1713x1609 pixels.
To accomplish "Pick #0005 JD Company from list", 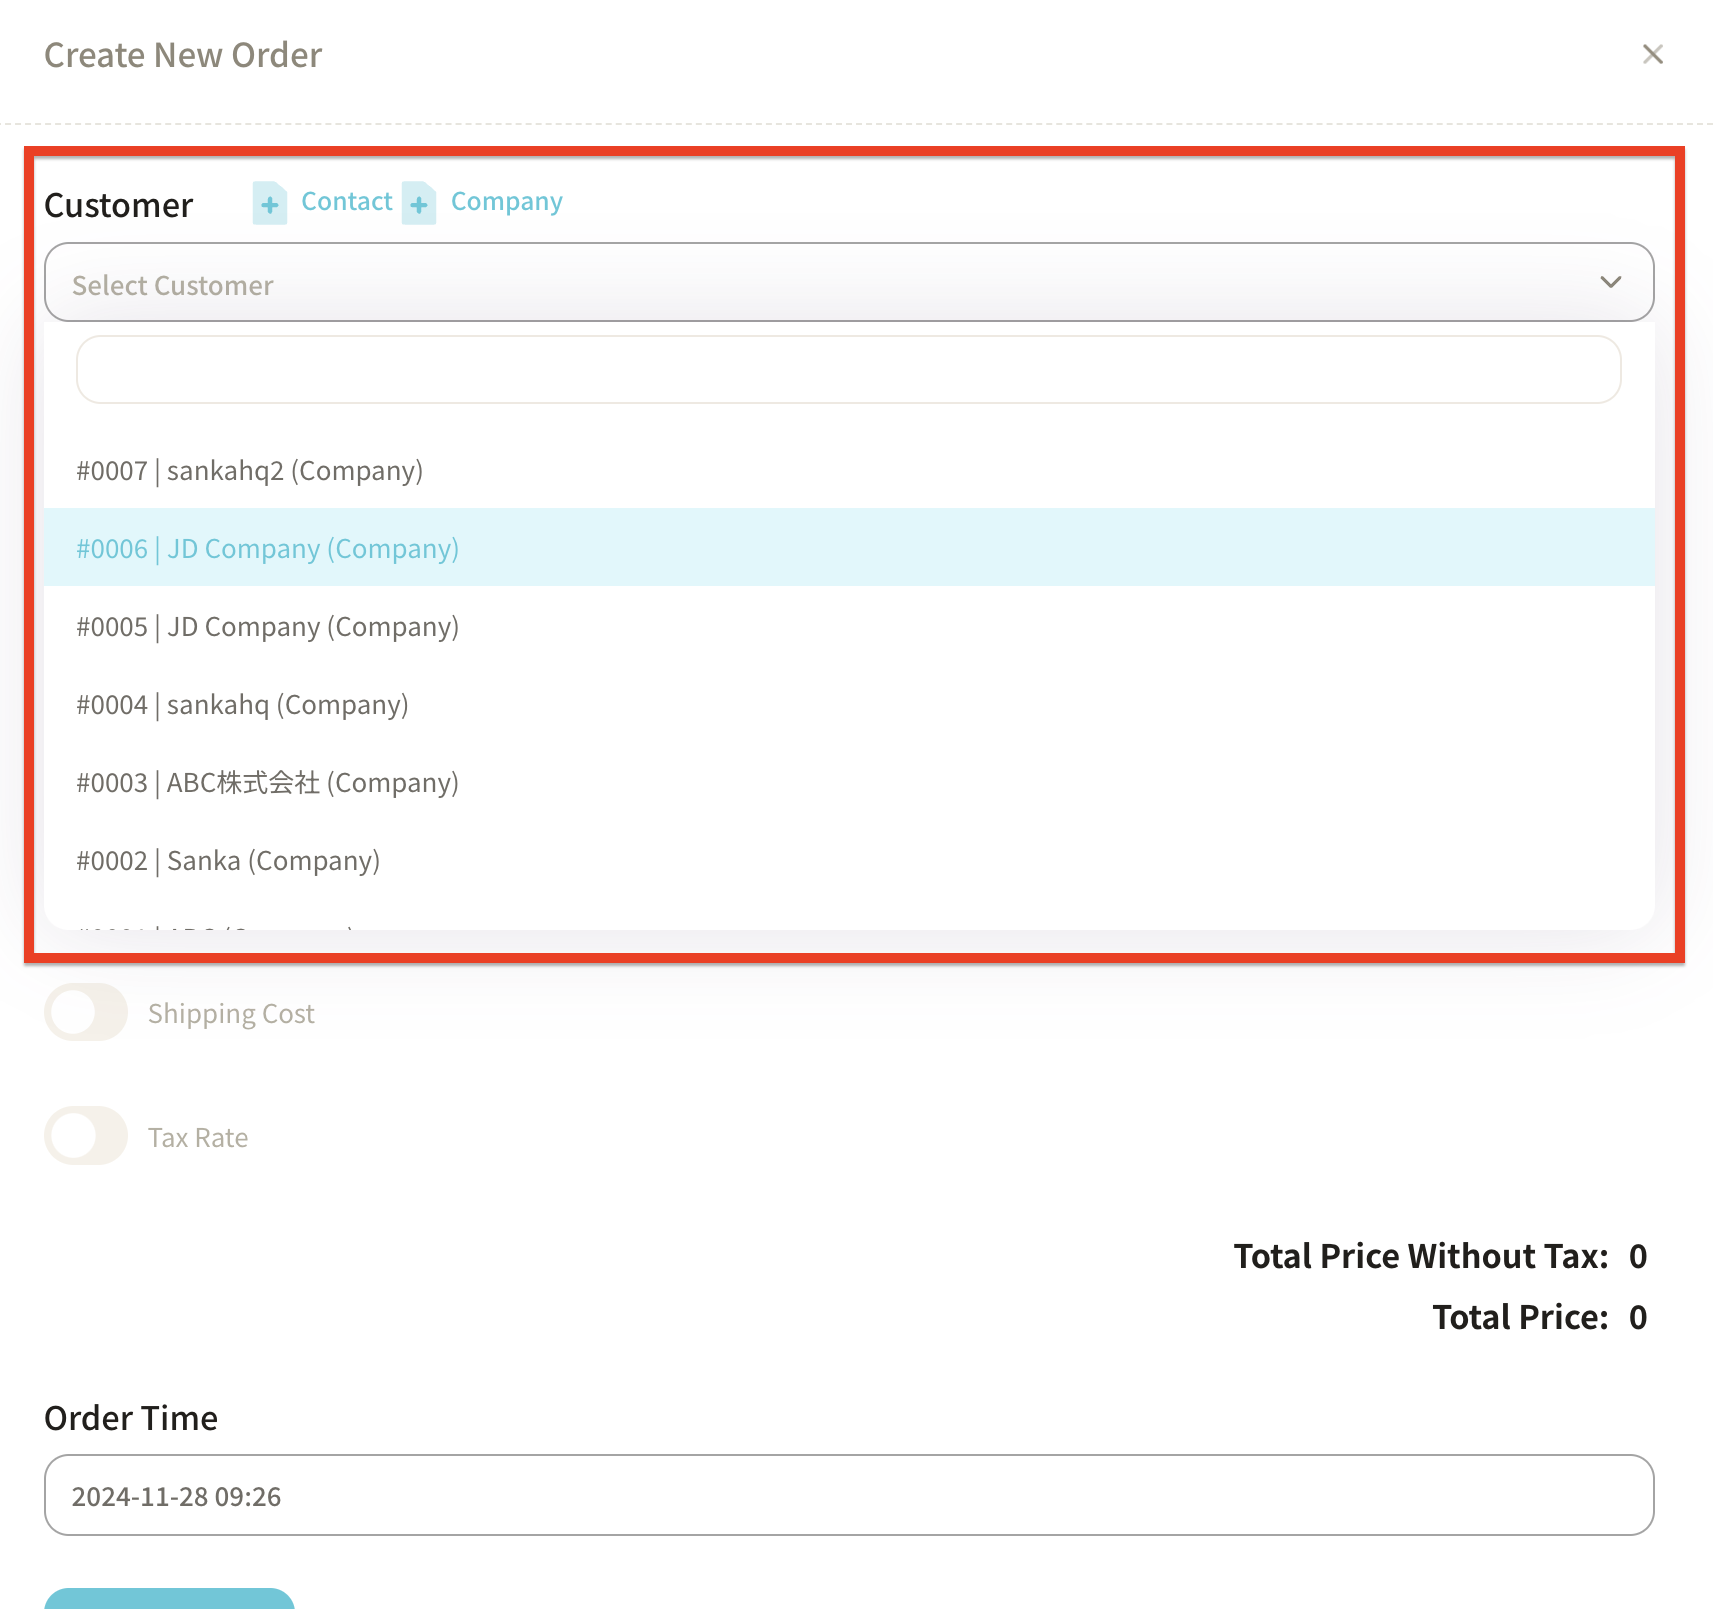I will [x=268, y=627].
